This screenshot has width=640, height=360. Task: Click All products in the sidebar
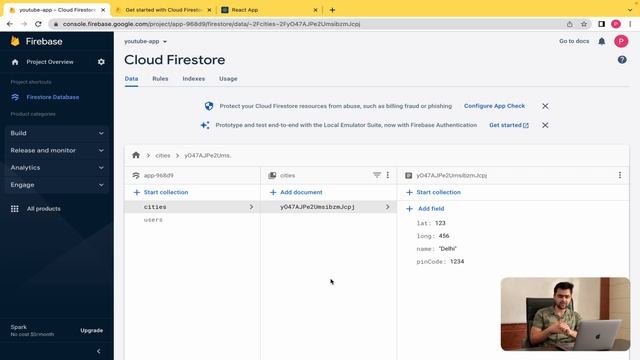[x=44, y=209]
